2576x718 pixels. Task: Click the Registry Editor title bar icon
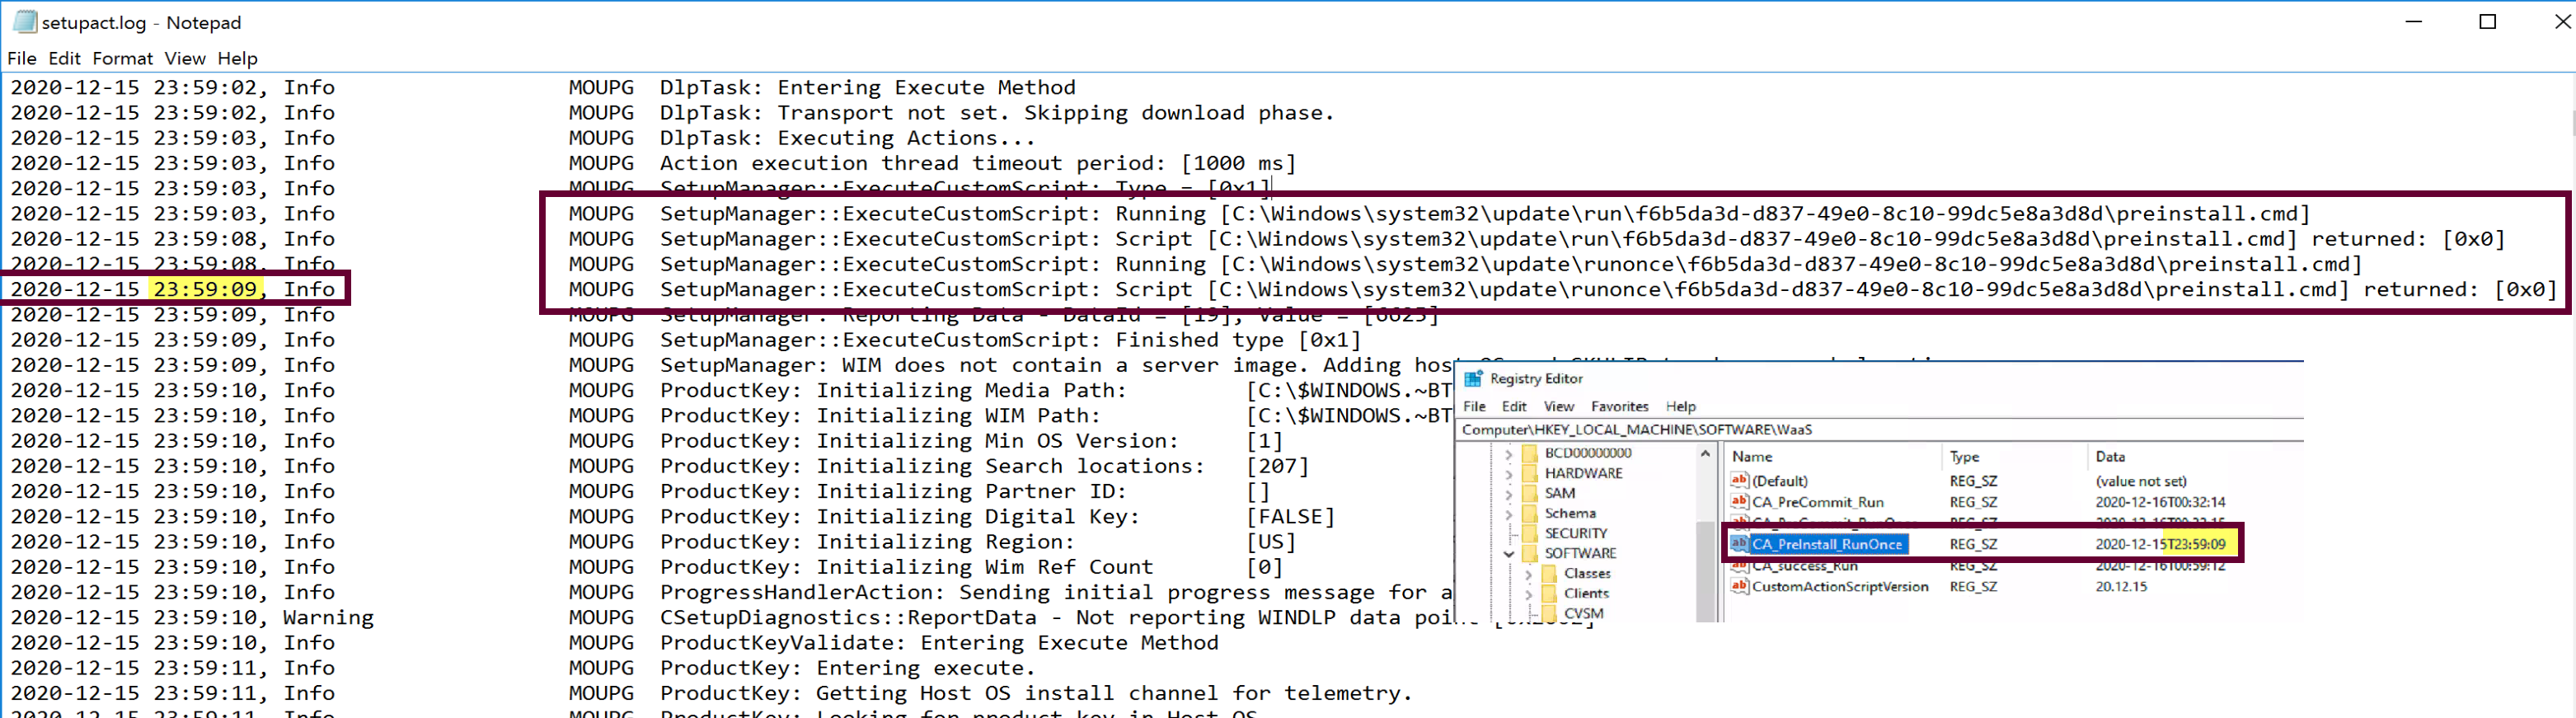[x=1473, y=379]
